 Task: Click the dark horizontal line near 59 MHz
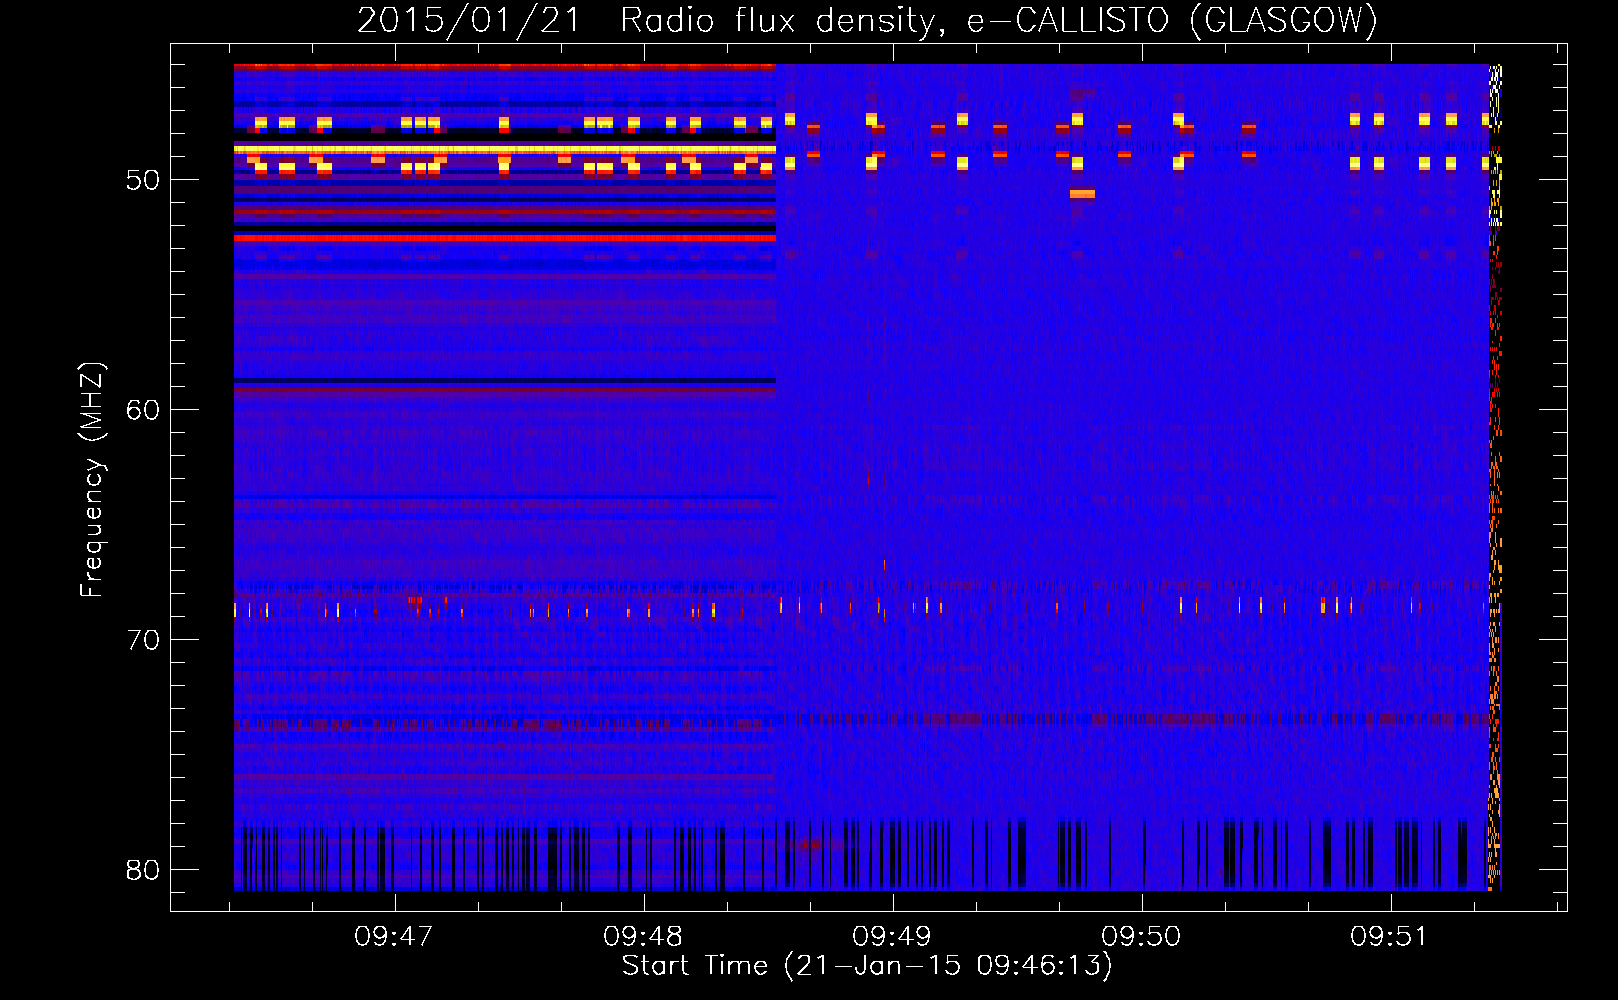pyautogui.click(x=504, y=380)
